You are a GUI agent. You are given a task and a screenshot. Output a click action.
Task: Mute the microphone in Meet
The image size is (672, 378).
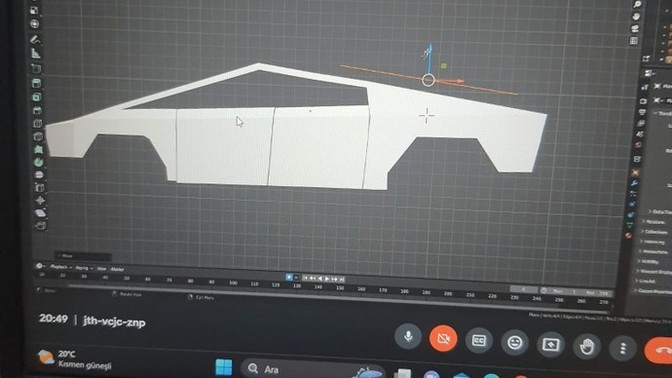coord(408,336)
